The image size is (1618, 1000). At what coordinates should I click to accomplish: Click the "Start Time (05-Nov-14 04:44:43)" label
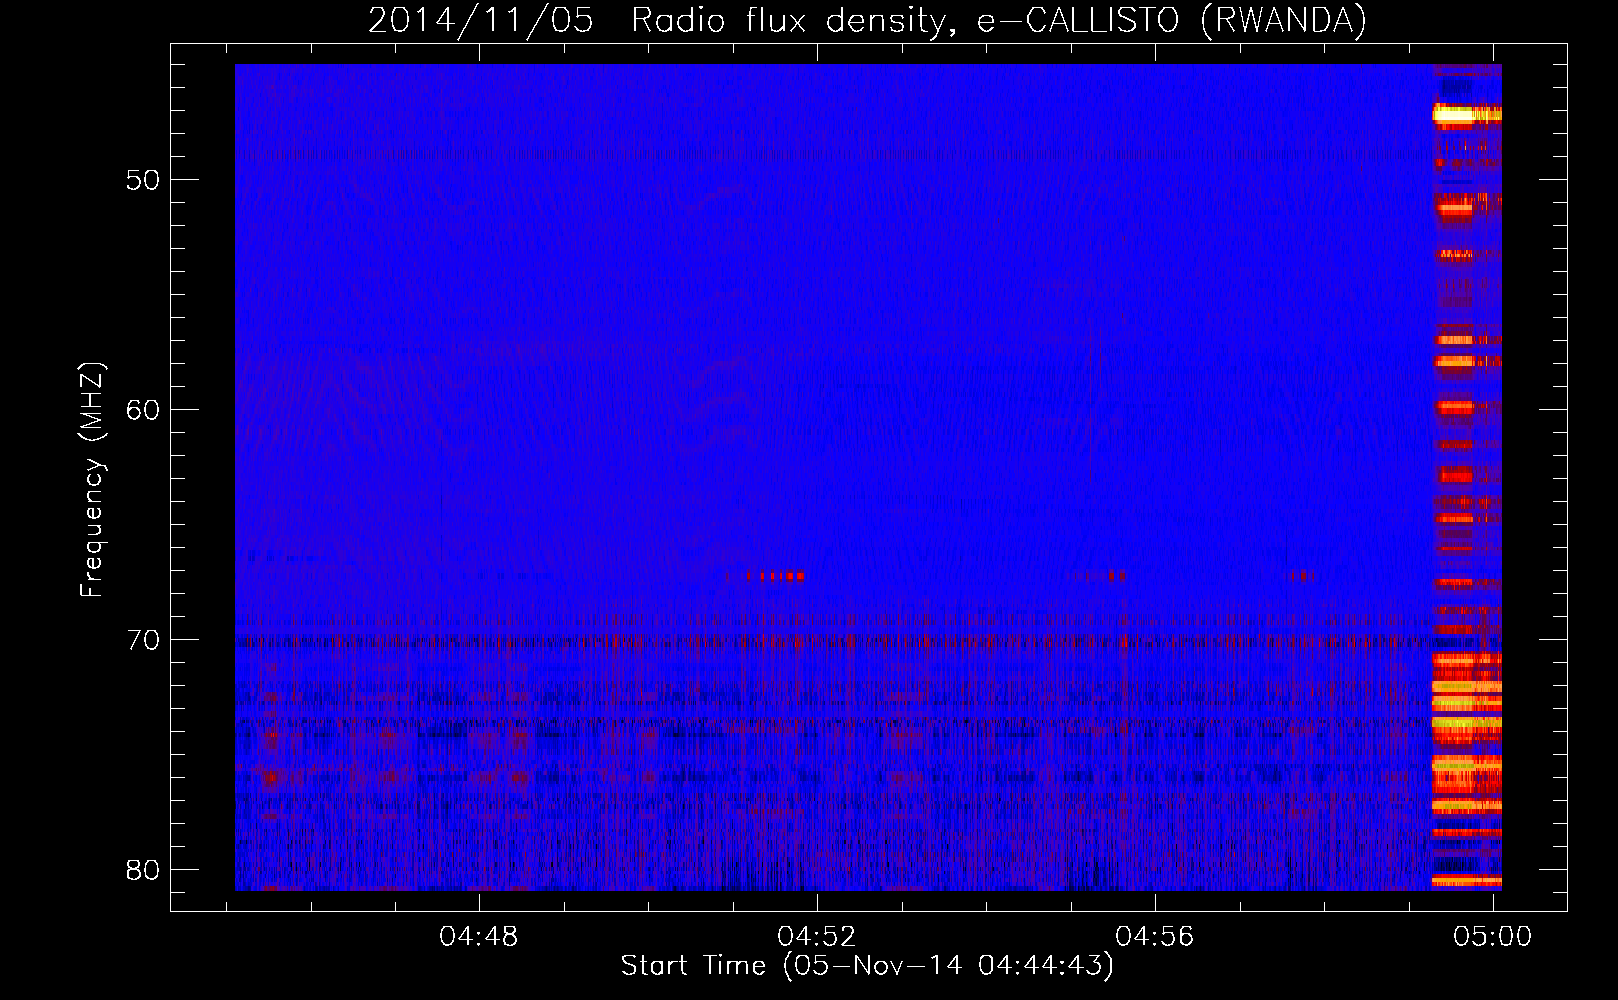click(x=867, y=966)
